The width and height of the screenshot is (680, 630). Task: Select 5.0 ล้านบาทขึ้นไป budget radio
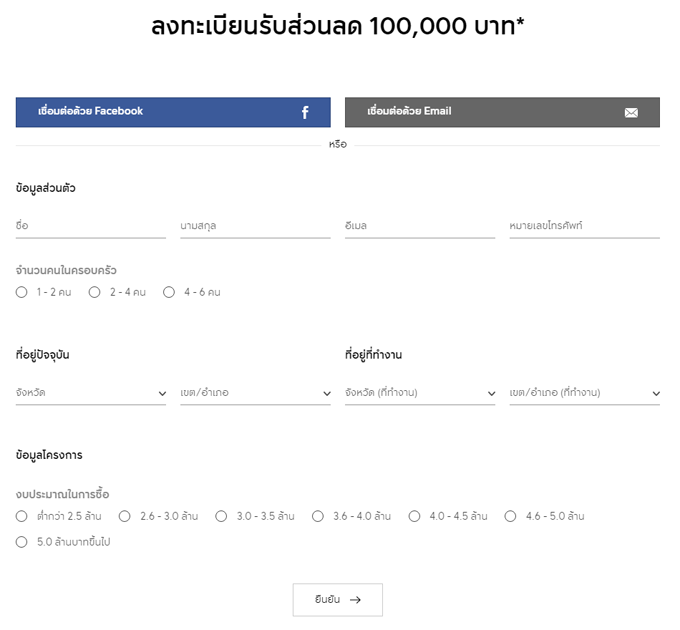point(22,542)
